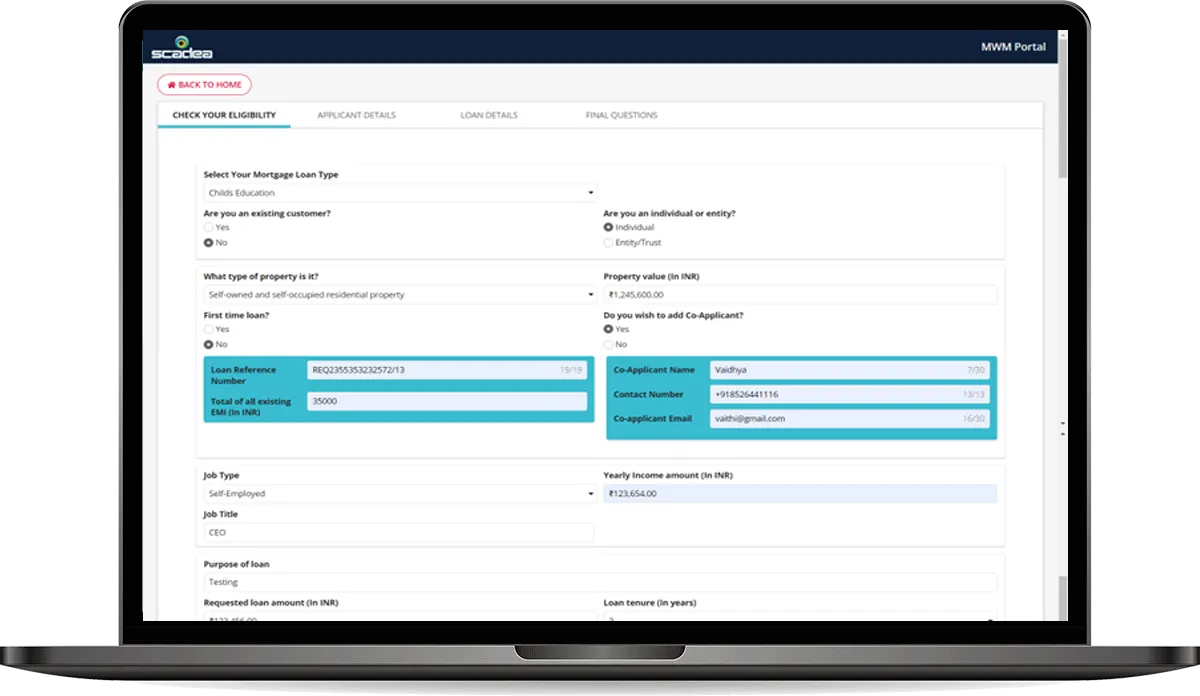This screenshot has width=1200, height=696.
Task: Click the Back to Home button
Action: coord(204,85)
